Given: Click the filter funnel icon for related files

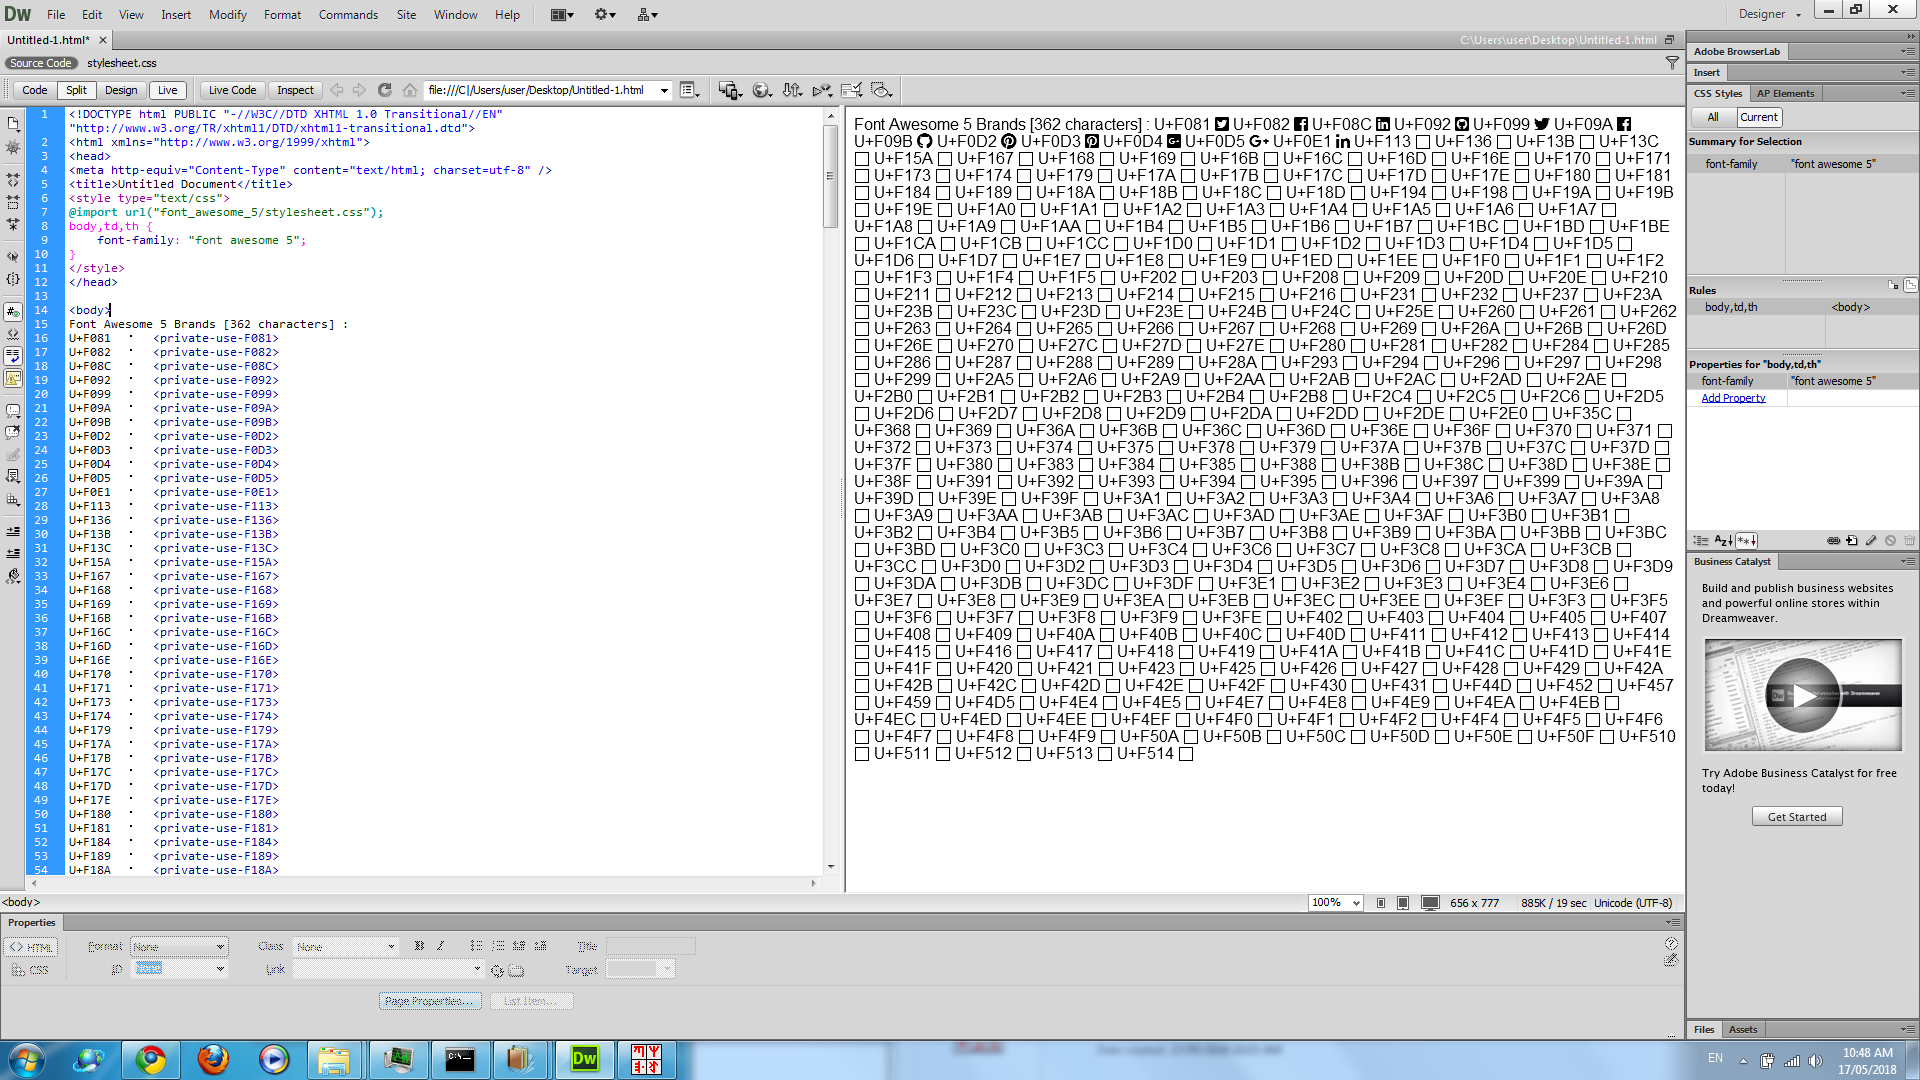Looking at the screenshot, I should [1672, 63].
